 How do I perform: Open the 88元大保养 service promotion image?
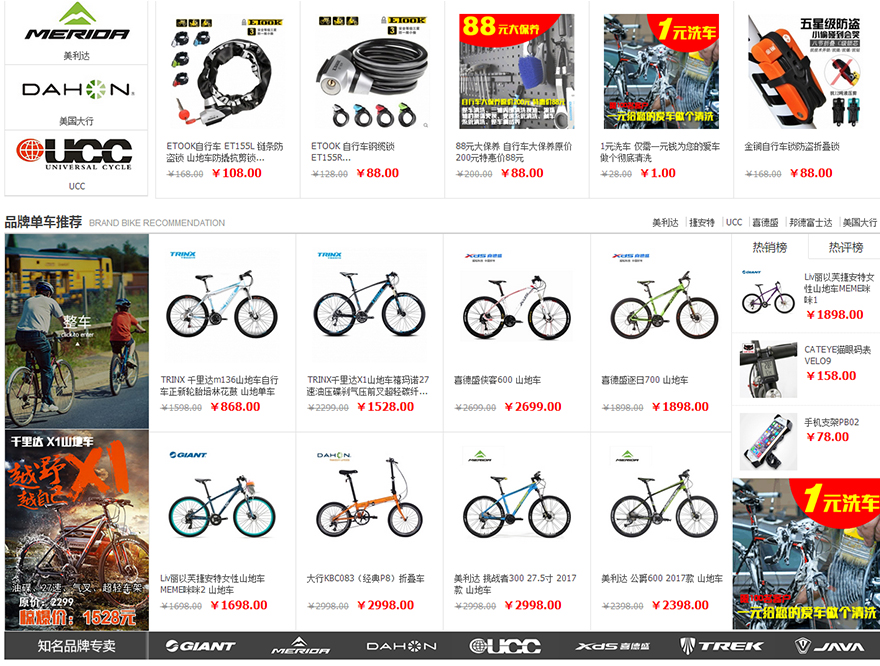click(x=516, y=71)
